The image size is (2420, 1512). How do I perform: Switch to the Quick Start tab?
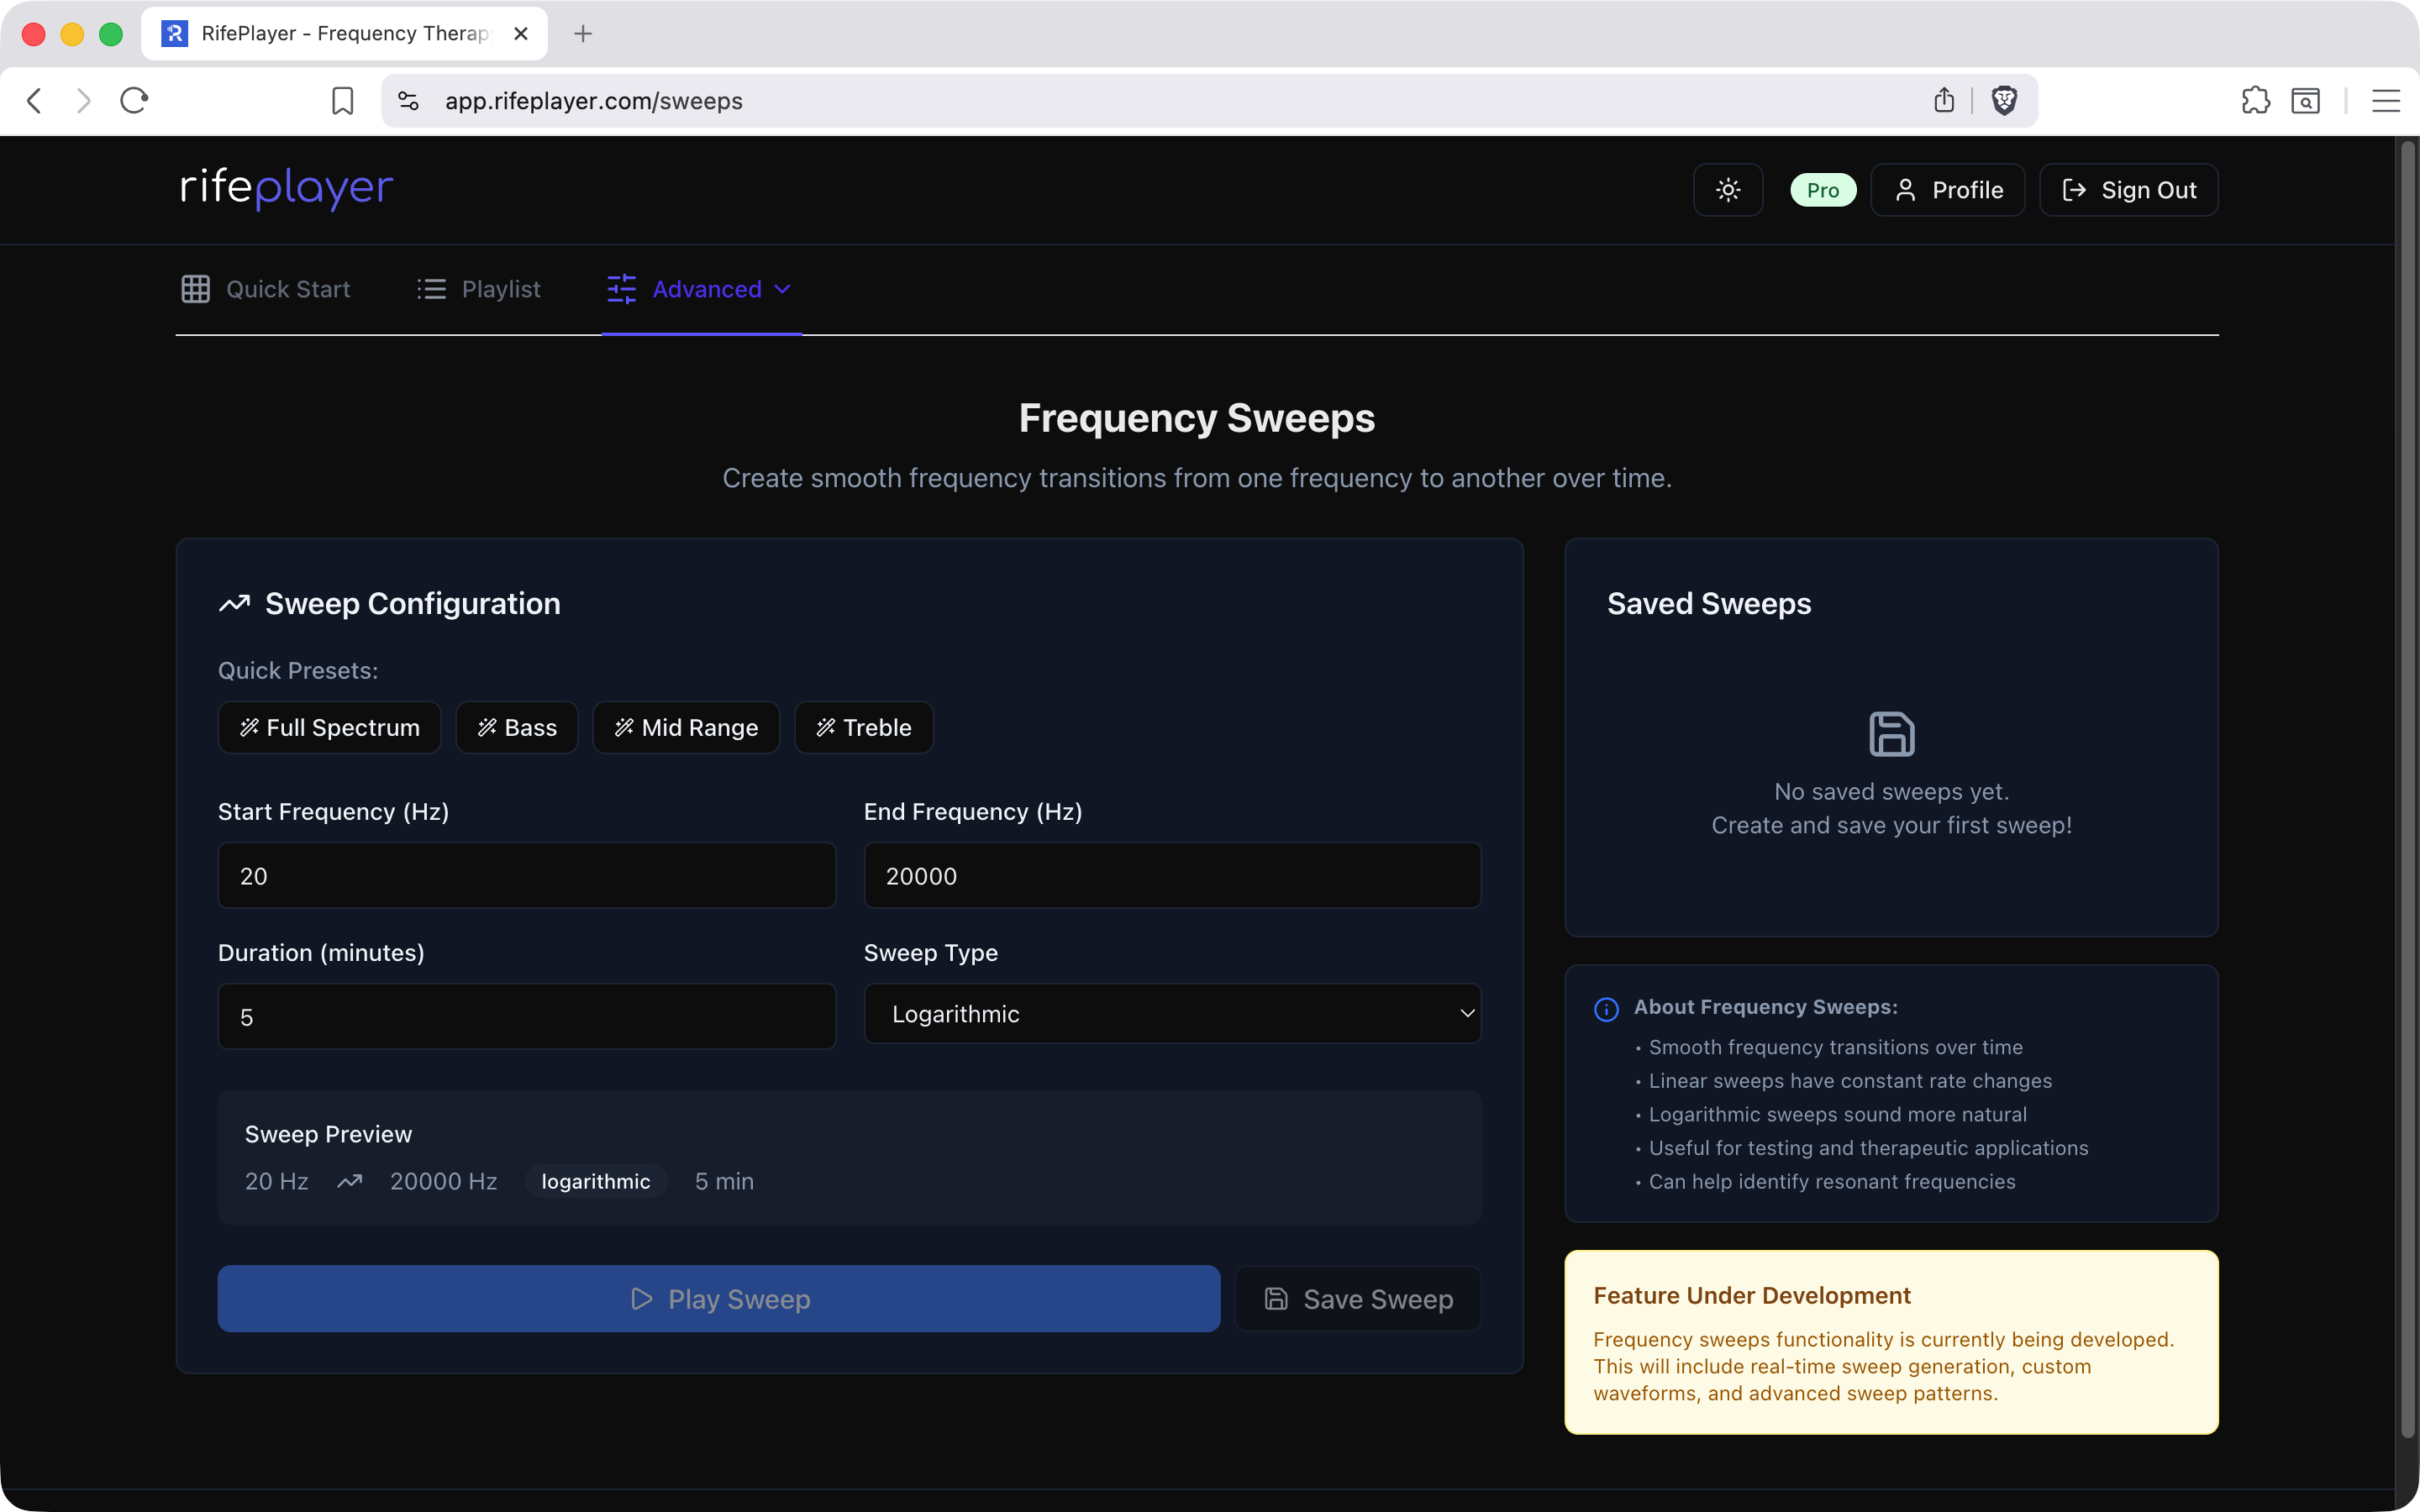[x=266, y=289]
